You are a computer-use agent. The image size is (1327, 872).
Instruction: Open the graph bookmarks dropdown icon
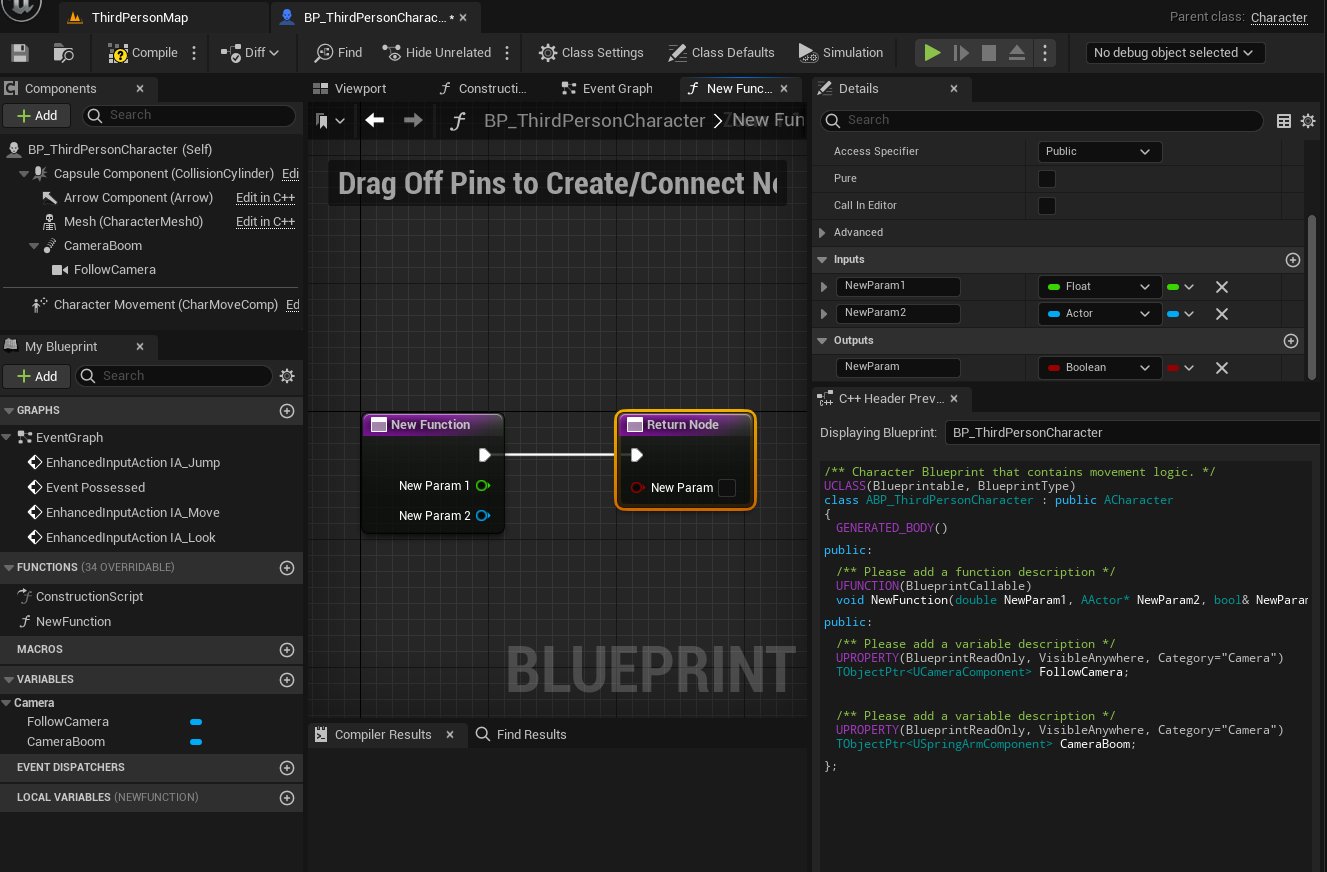pos(330,121)
